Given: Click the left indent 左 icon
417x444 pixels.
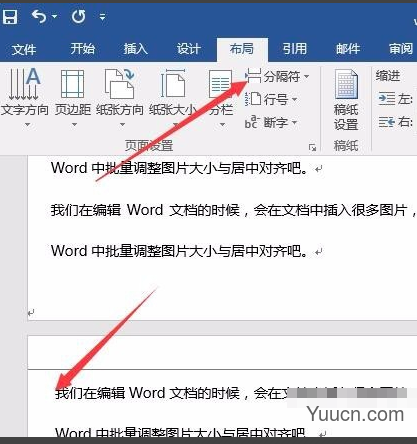Looking at the screenshot, I should click(x=387, y=99).
